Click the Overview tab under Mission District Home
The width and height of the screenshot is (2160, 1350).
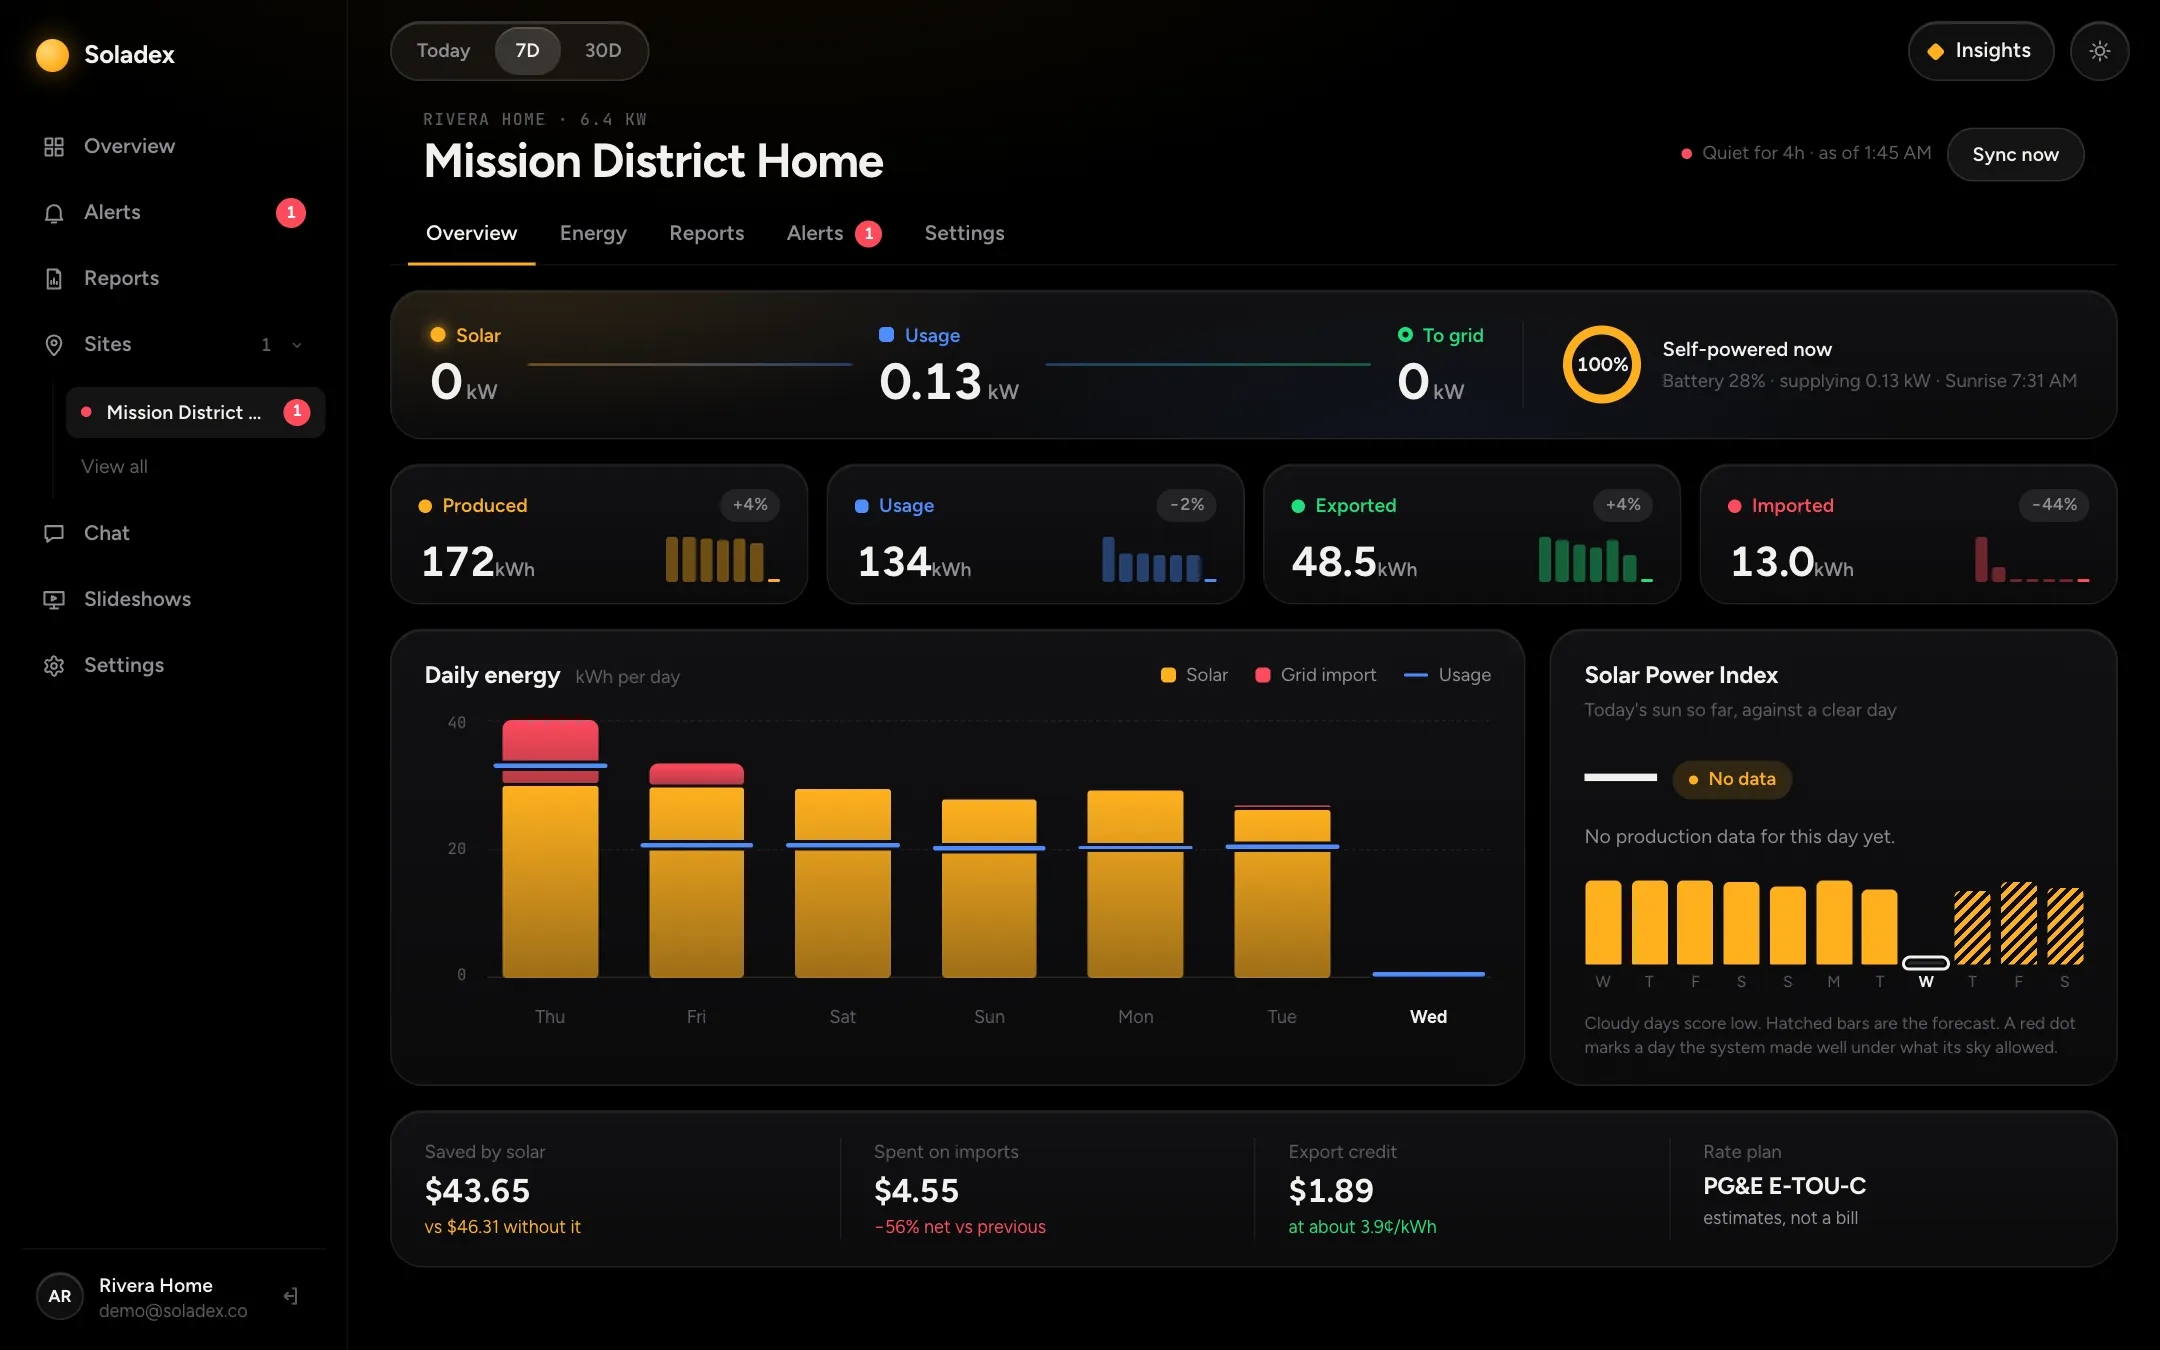click(472, 233)
